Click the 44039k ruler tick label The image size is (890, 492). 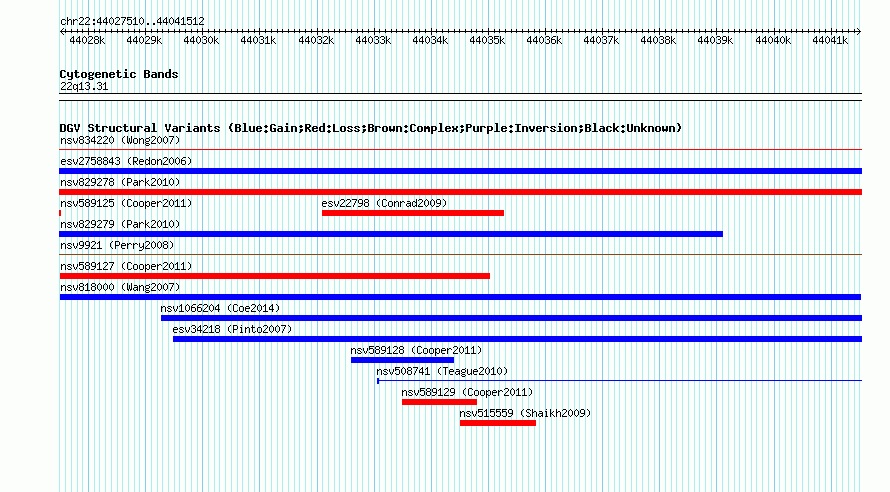click(715, 40)
